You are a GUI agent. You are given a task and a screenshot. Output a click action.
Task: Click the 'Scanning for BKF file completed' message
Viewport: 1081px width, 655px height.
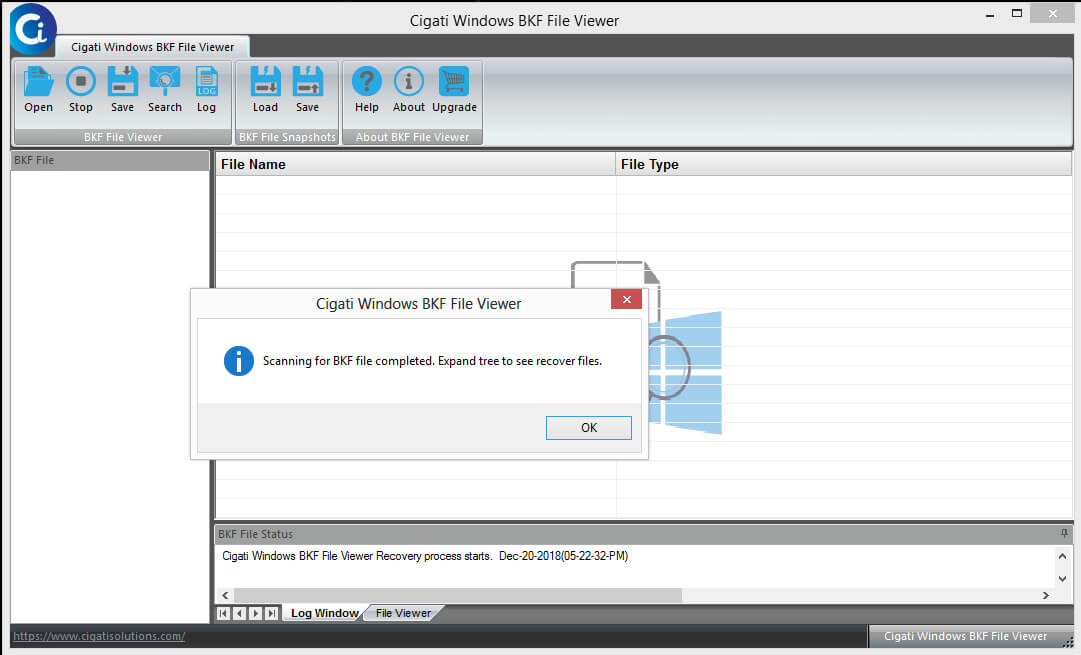pyautogui.click(x=432, y=361)
